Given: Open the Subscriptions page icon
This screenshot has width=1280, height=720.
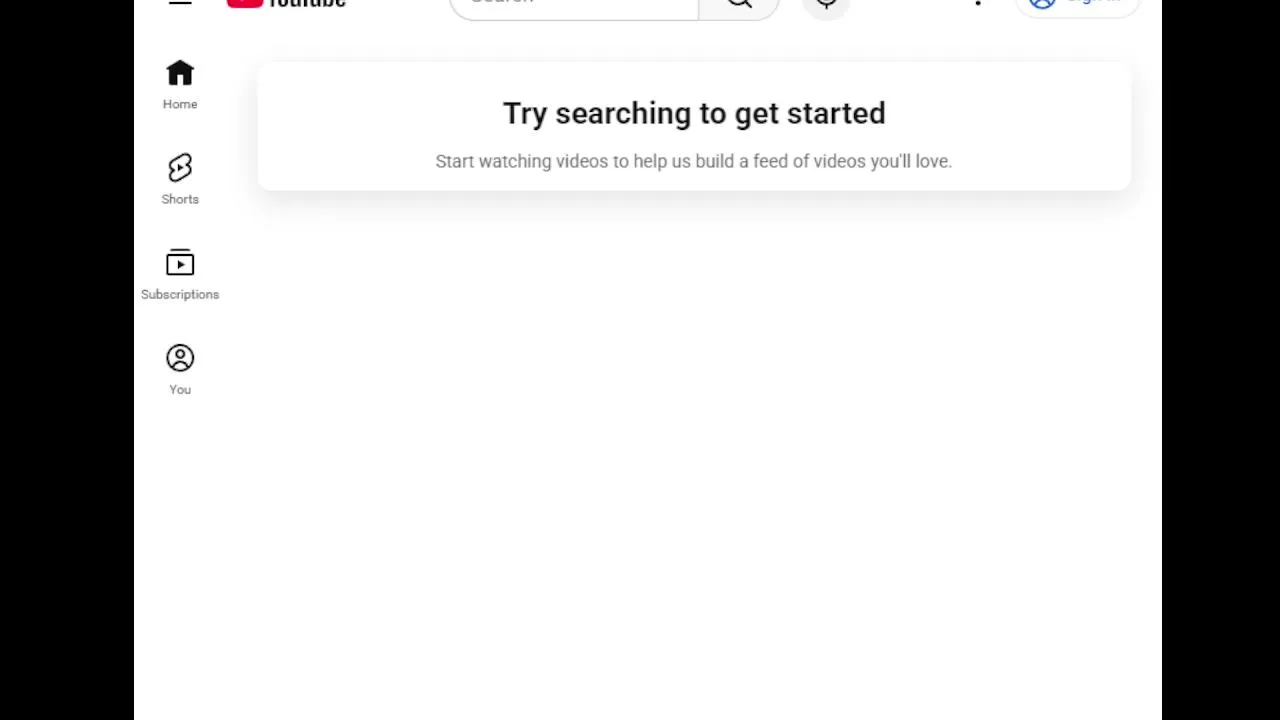Looking at the screenshot, I should tap(180, 263).
